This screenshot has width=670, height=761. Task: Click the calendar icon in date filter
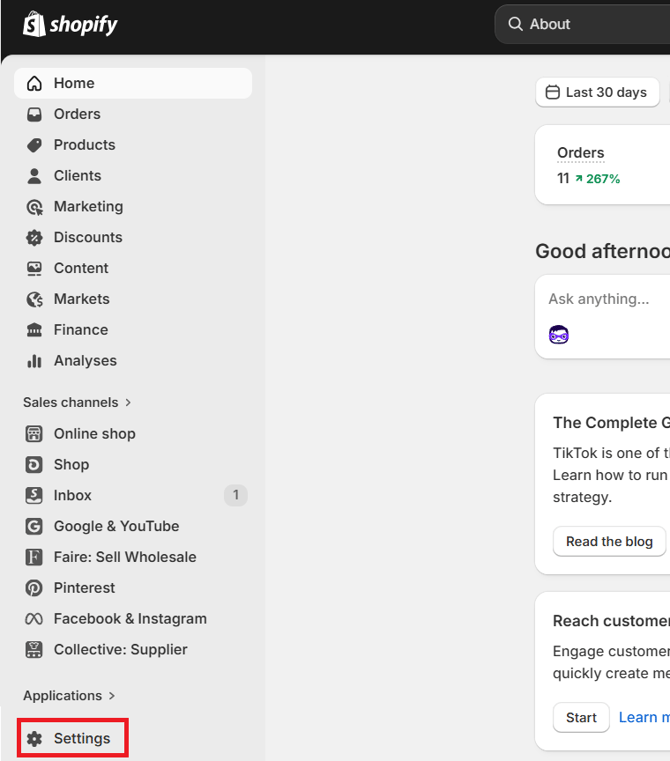(x=553, y=92)
